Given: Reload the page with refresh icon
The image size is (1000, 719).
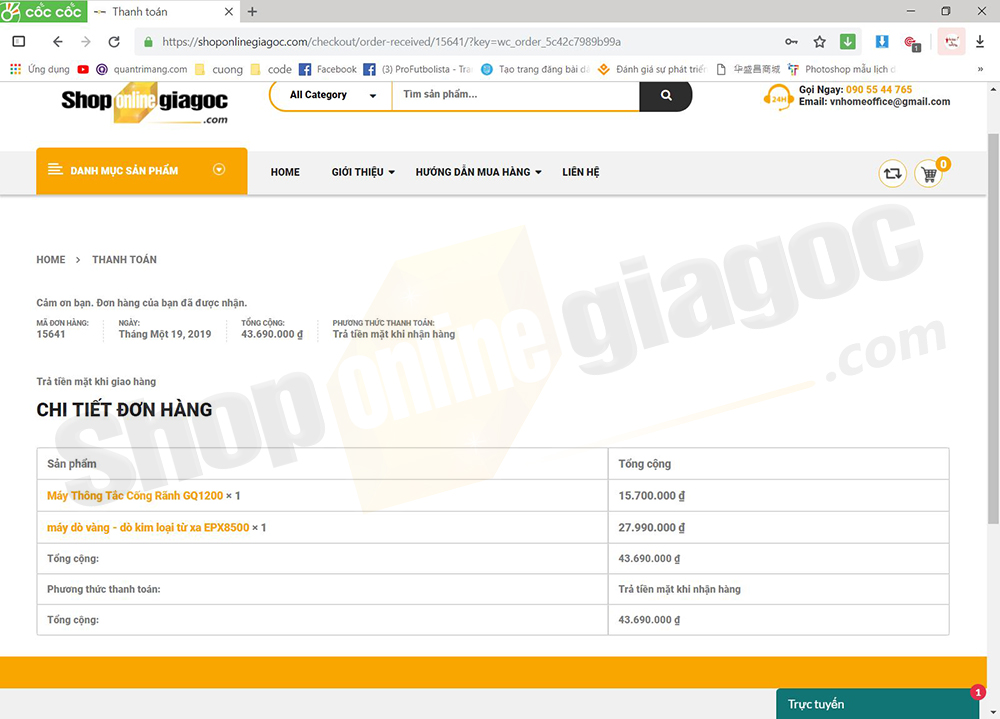Looking at the screenshot, I should [114, 42].
